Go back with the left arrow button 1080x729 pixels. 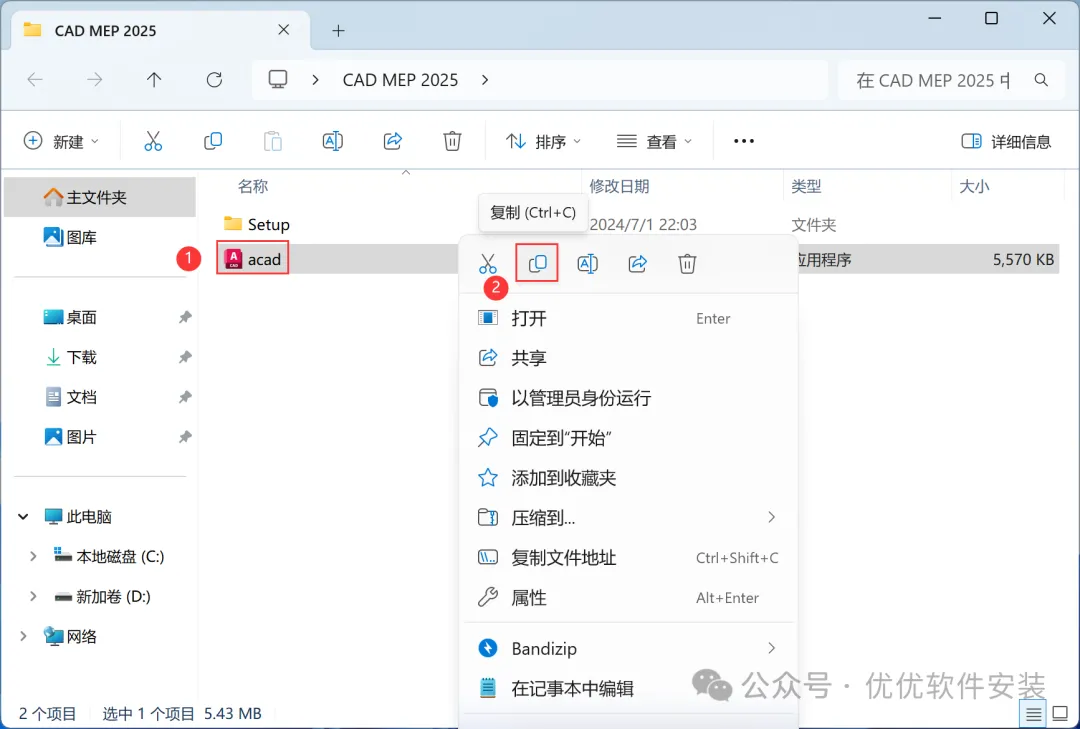35,80
